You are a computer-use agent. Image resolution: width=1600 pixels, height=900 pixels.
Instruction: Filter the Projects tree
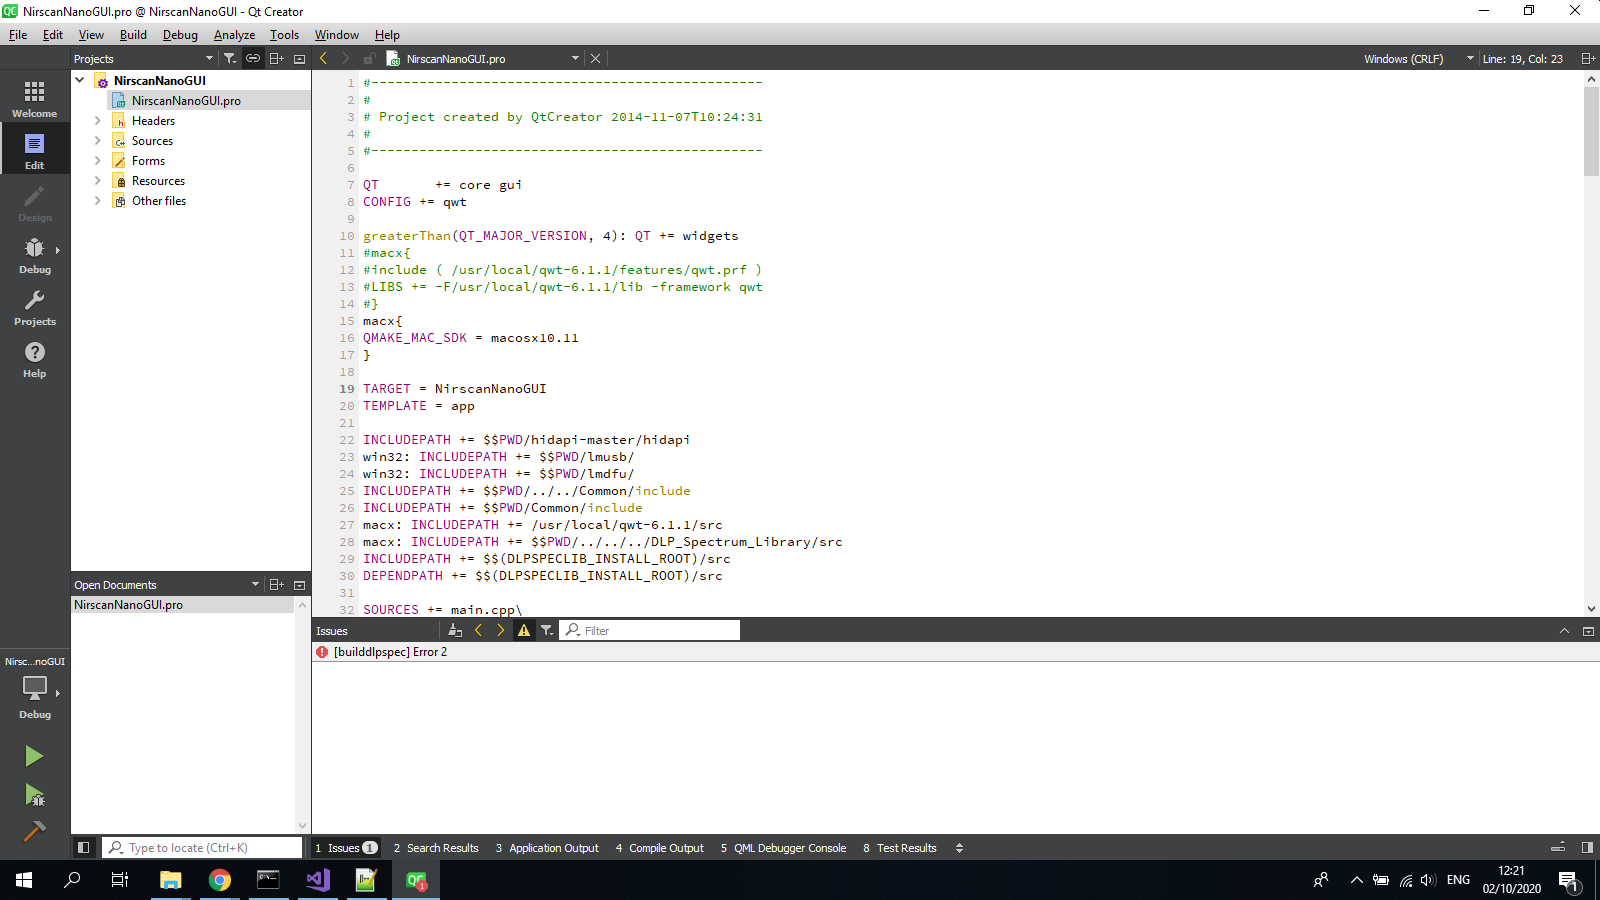coord(230,58)
